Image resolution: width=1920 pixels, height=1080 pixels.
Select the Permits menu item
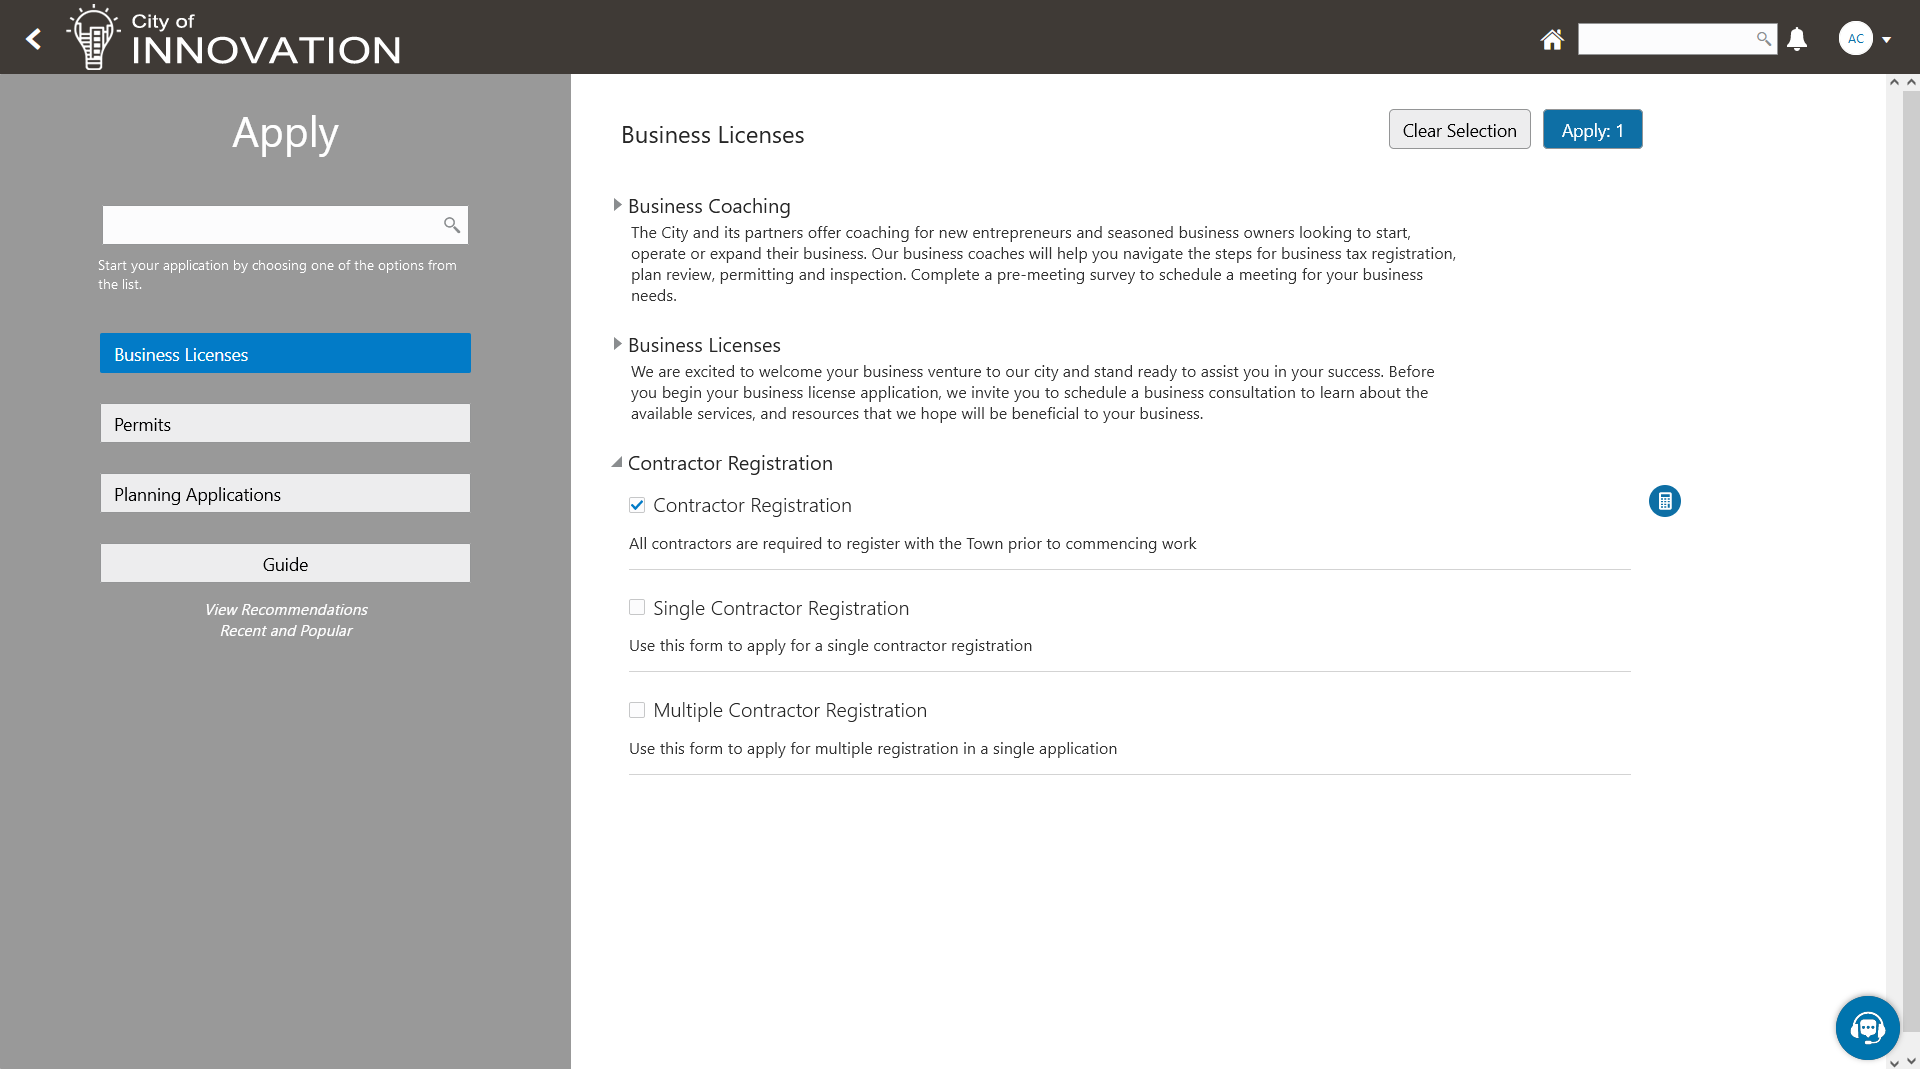(x=285, y=423)
